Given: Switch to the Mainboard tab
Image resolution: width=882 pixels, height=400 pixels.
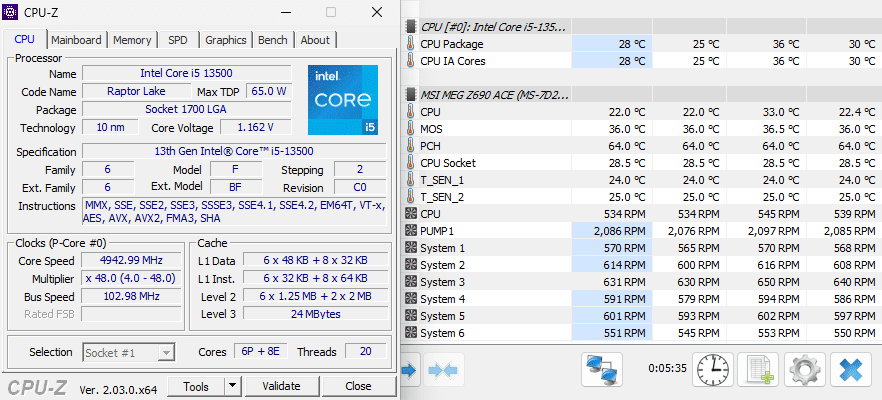Looking at the screenshot, I should pyautogui.click(x=76, y=40).
